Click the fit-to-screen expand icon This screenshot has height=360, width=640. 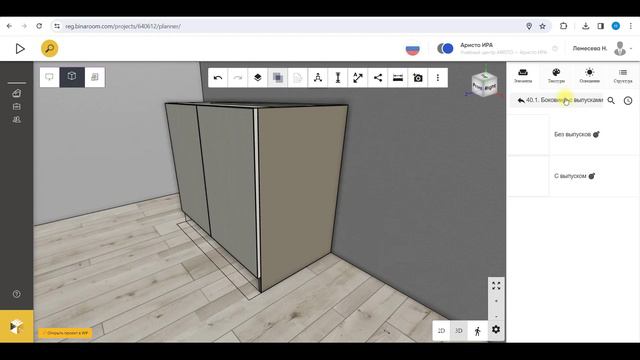[x=496, y=286]
